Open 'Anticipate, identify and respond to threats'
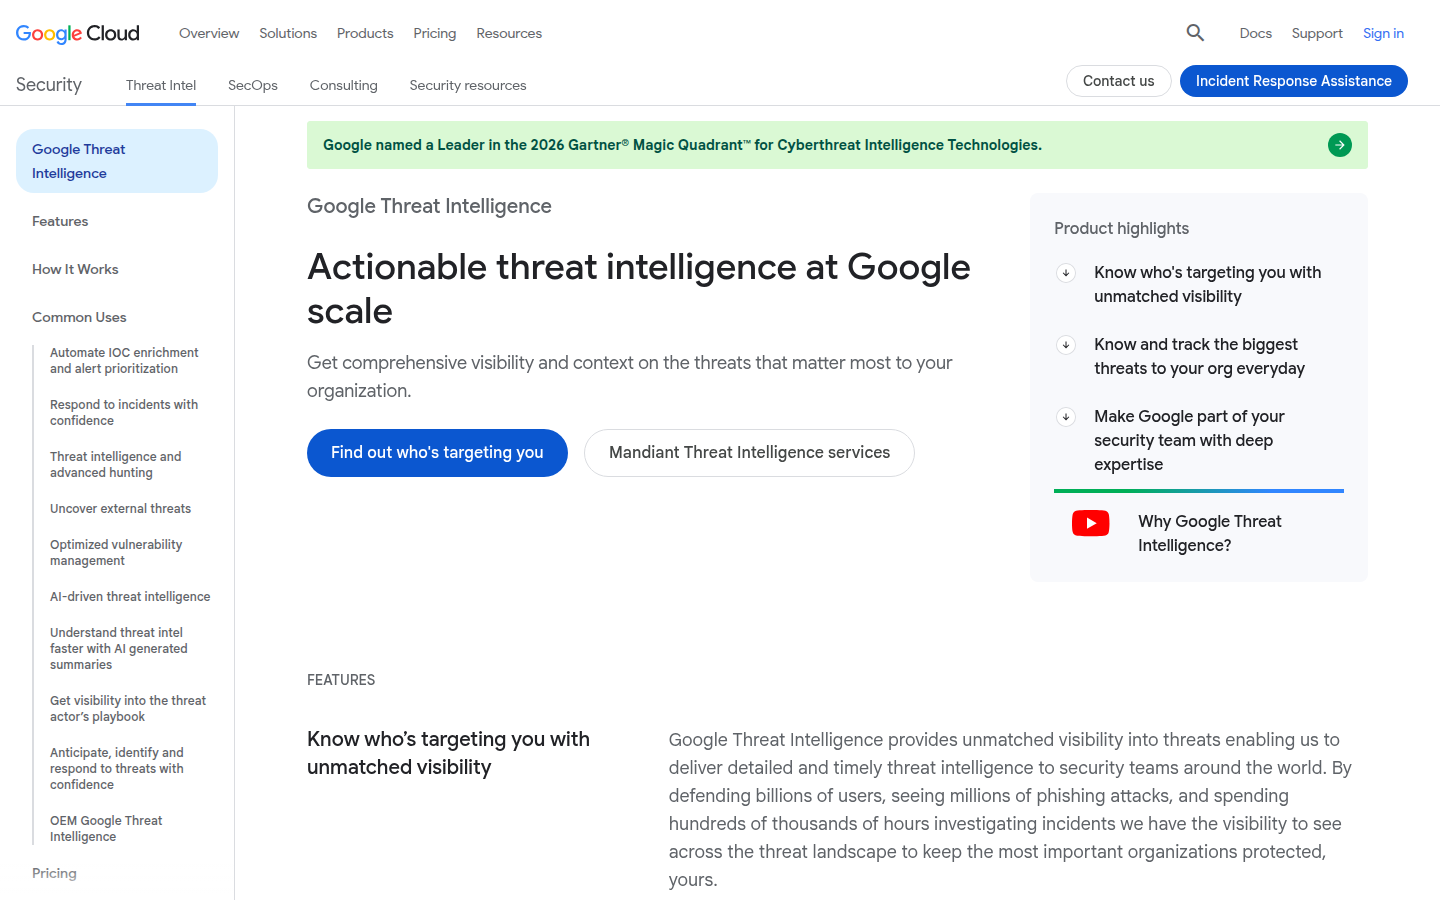Image resolution: width=1440 pixels, height=900 pixels. click(117, 769)
